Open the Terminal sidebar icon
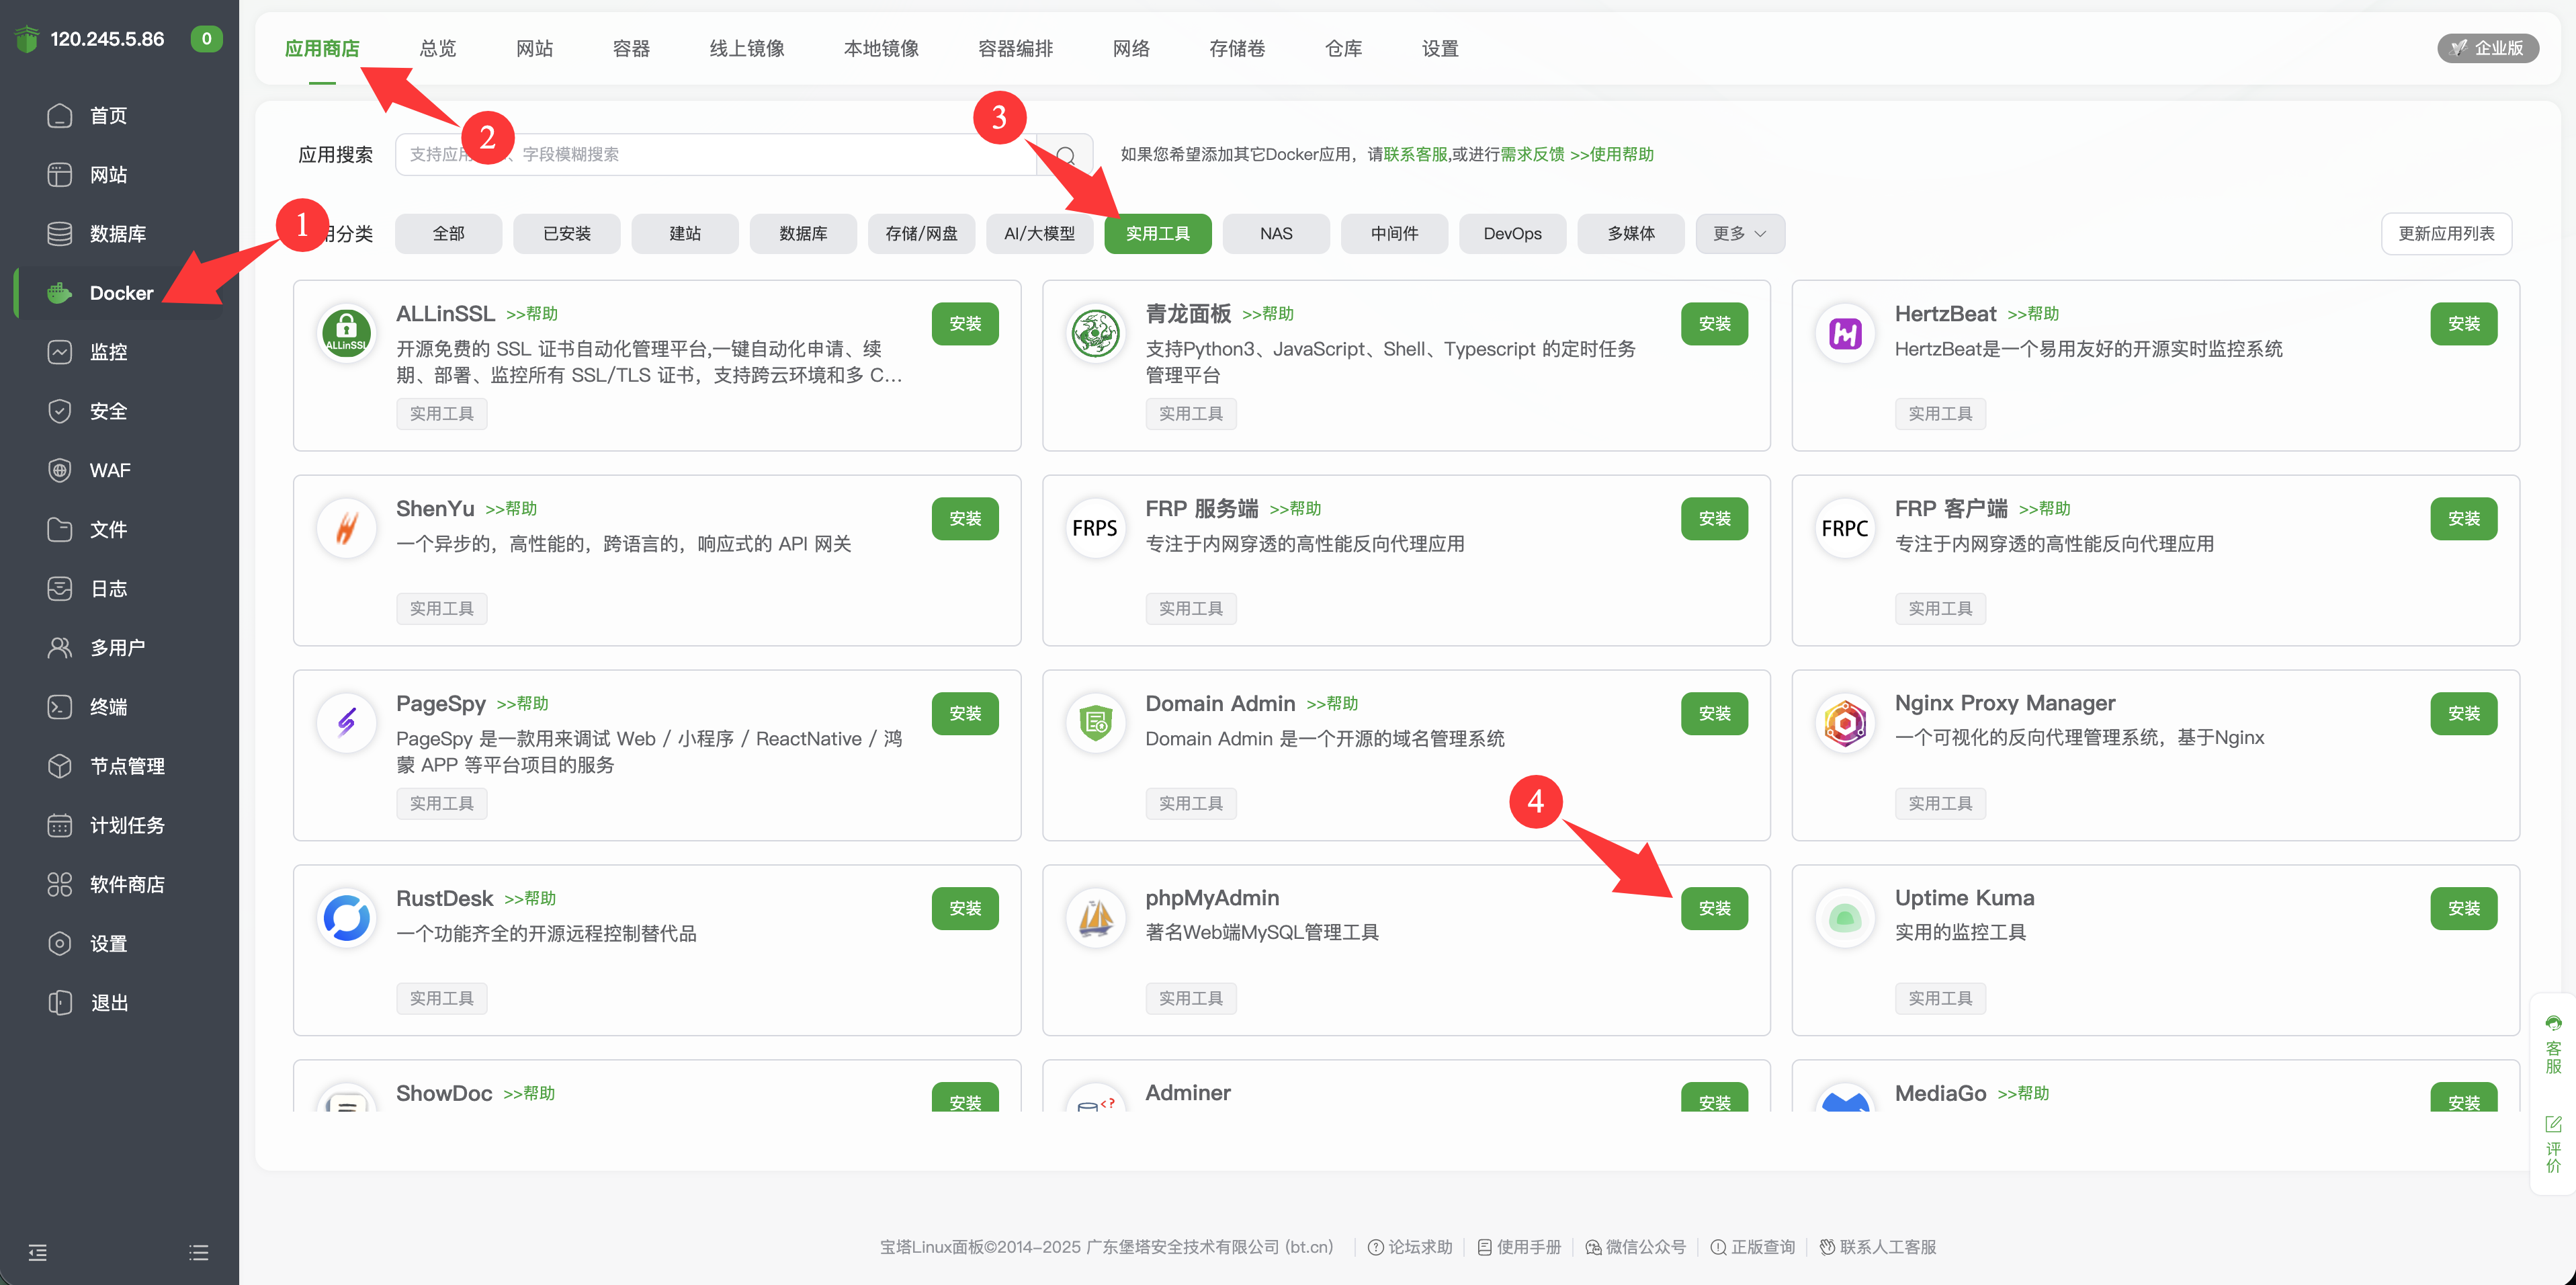This screenshot has height=1285, width=2576. [x=60, y=707]
